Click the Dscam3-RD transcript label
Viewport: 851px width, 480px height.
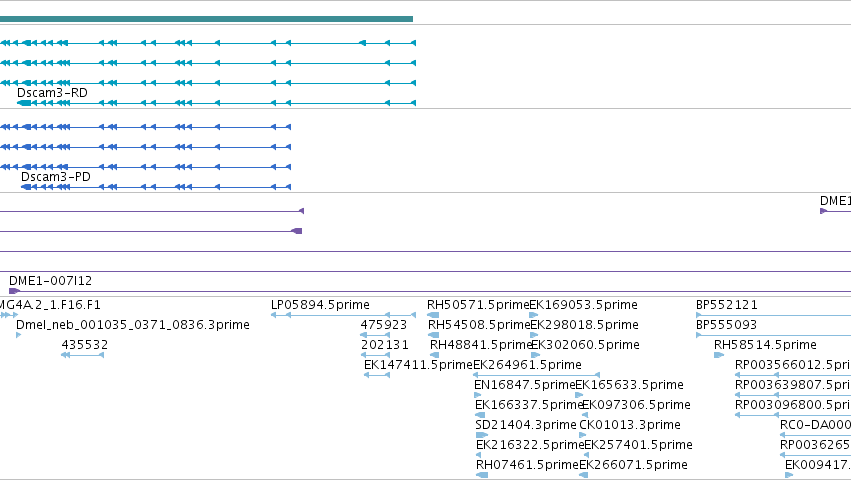[52, 93]
